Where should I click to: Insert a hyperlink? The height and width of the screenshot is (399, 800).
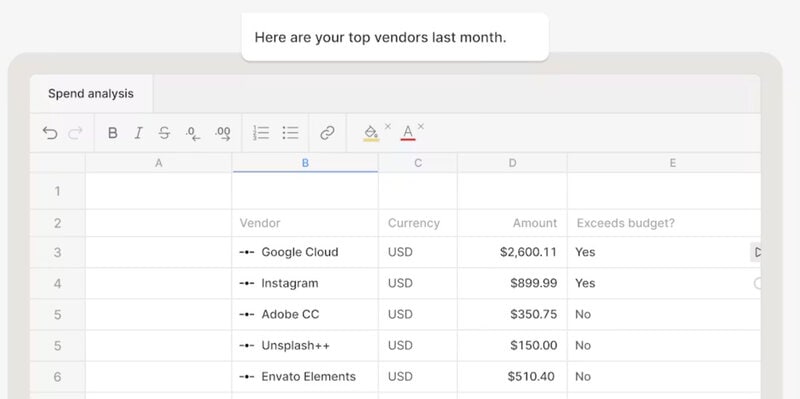(x=327, y=133)
